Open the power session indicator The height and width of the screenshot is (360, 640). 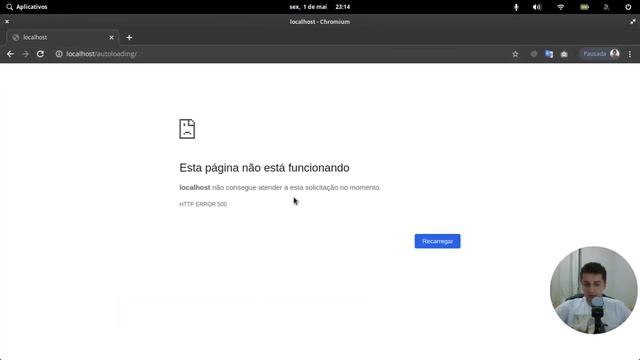pos(628,7)
